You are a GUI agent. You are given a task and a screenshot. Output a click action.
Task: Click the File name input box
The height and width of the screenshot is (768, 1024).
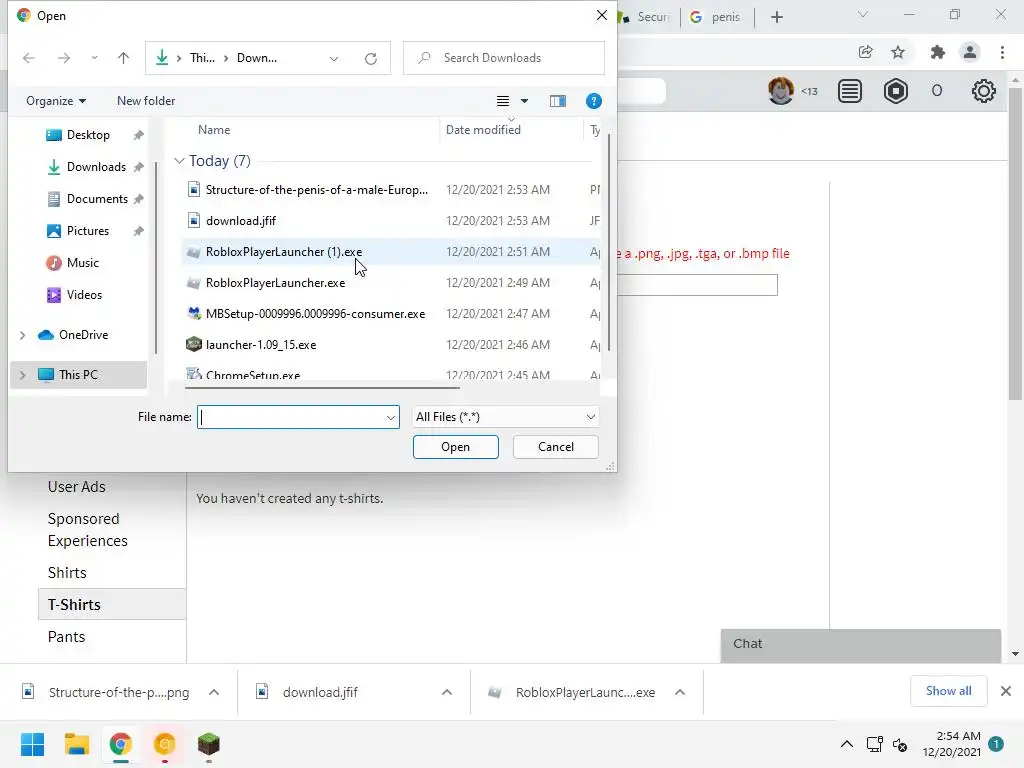click(x=291, y=417)
